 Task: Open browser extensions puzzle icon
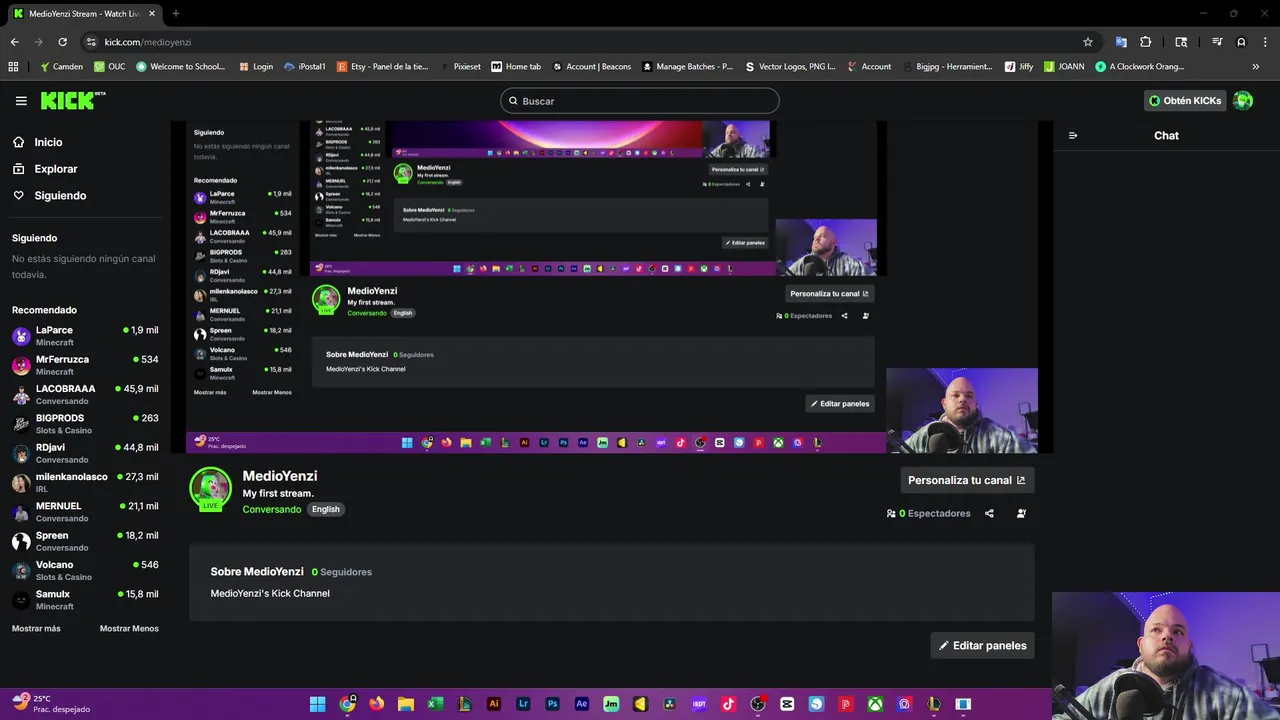tap(1146, 42)
